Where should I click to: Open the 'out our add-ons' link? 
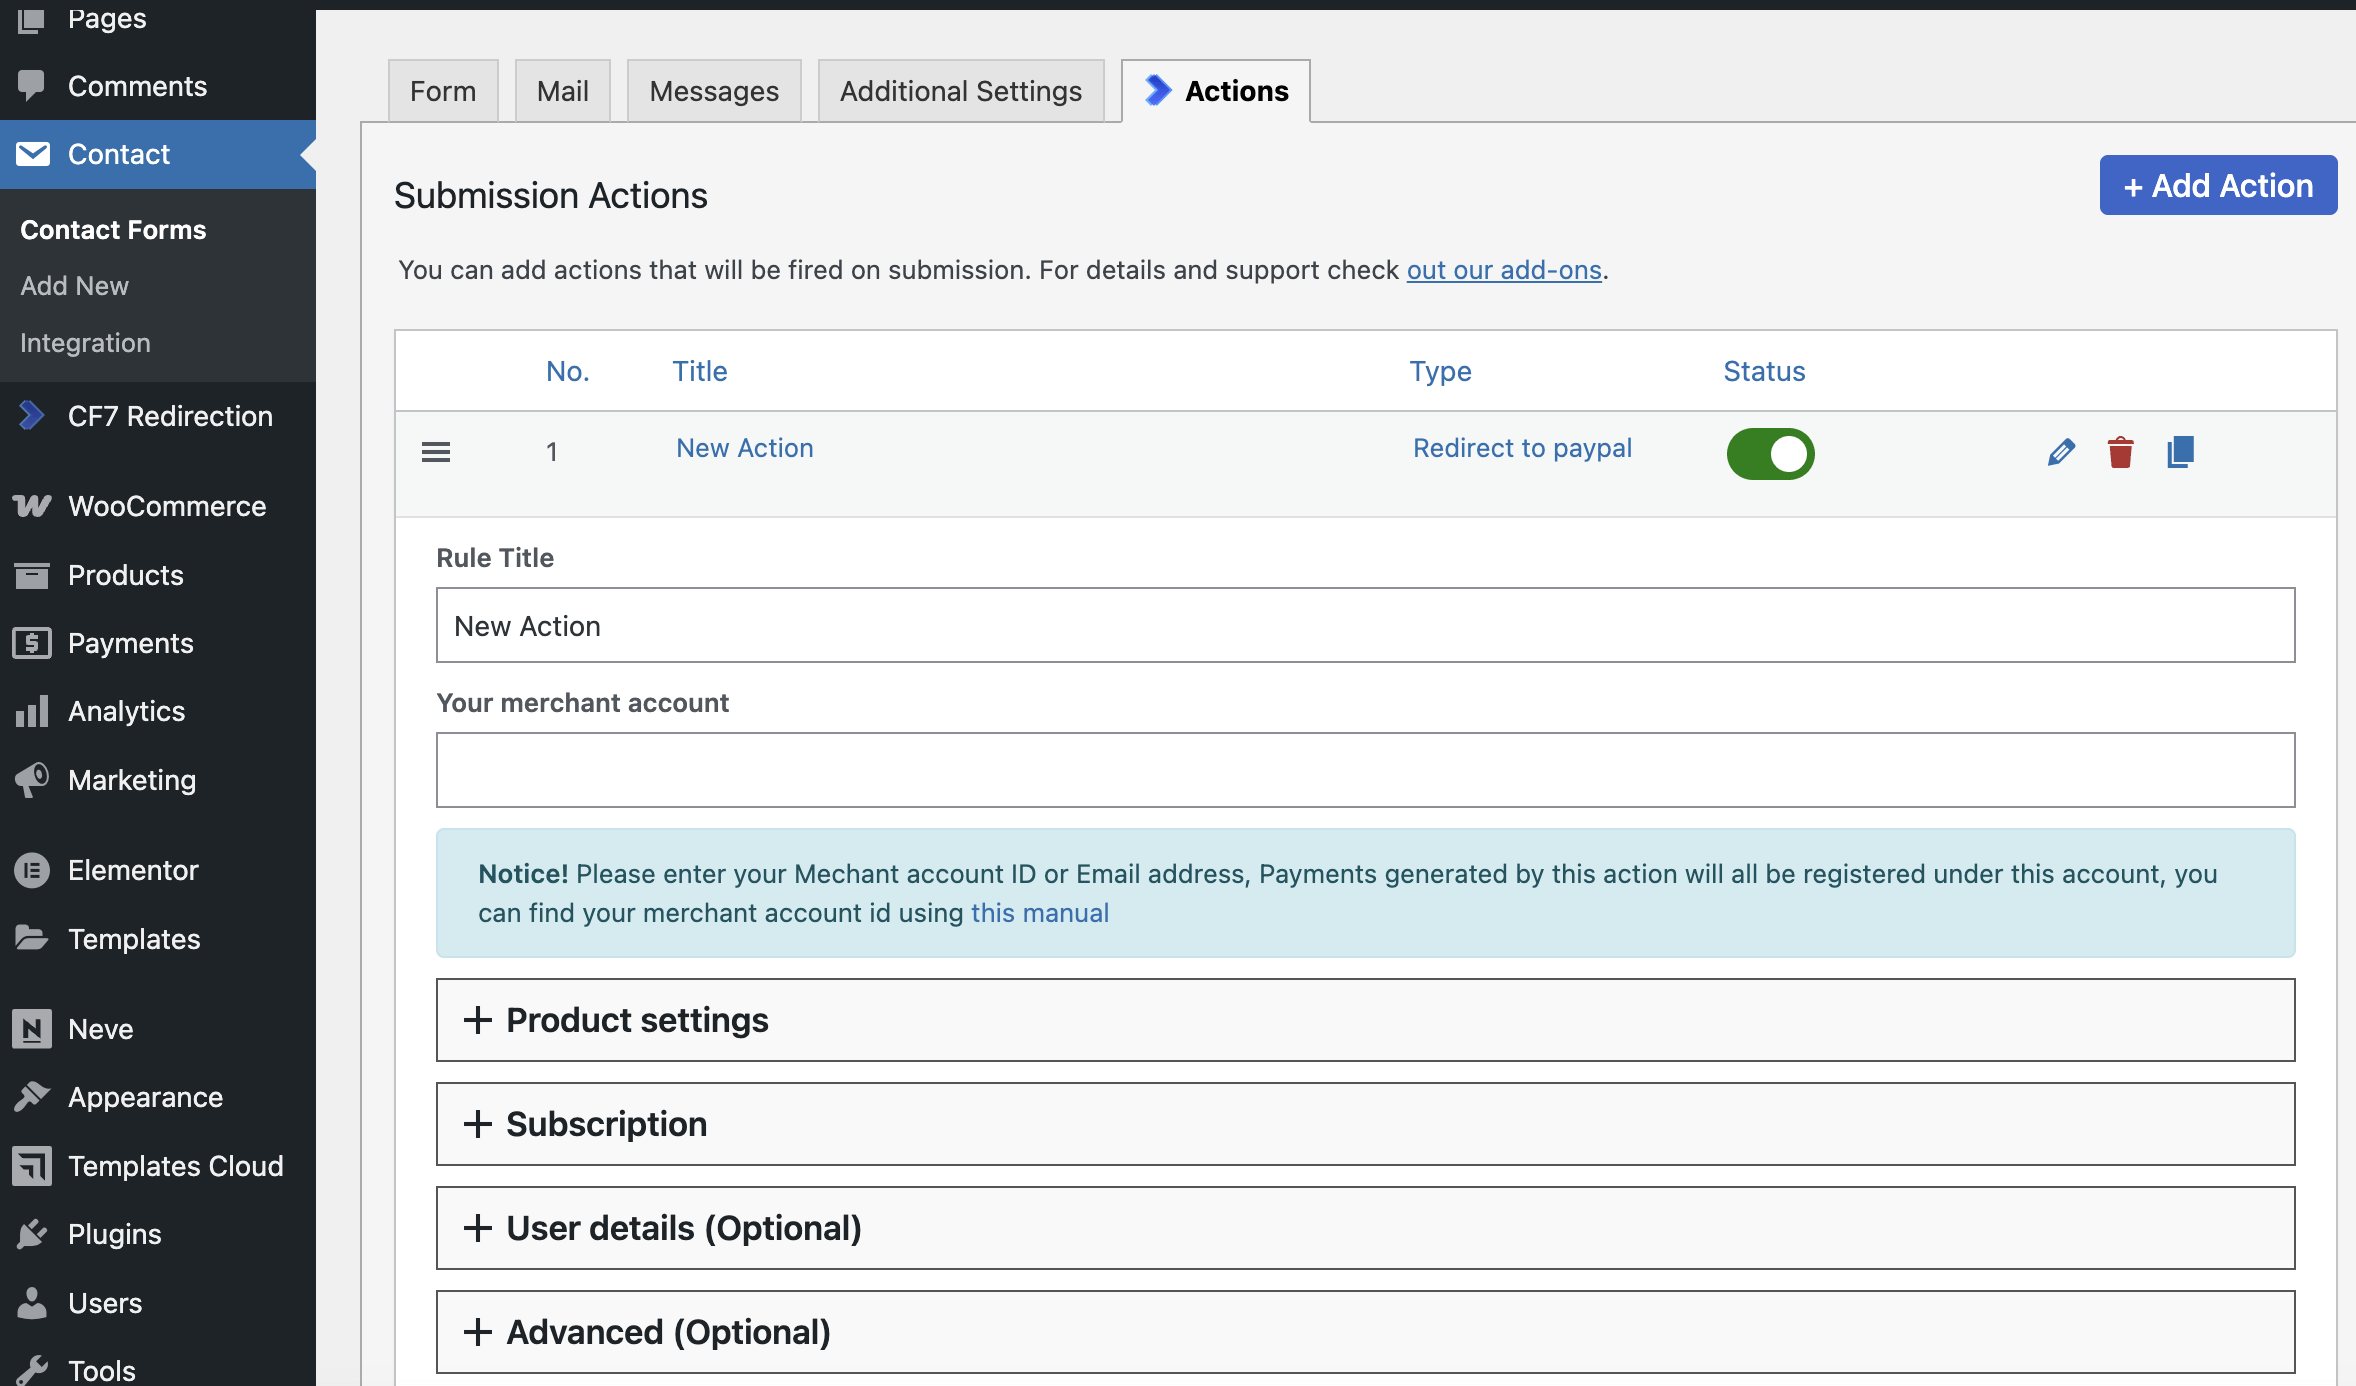[1503, 270]
